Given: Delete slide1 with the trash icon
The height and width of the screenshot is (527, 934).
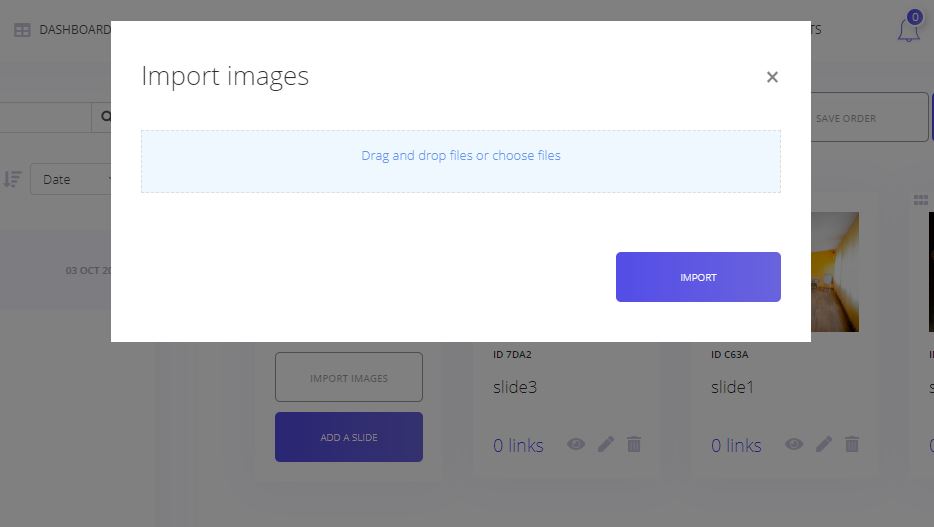Looking at the screenshot, I should click(x=852, y=444).
